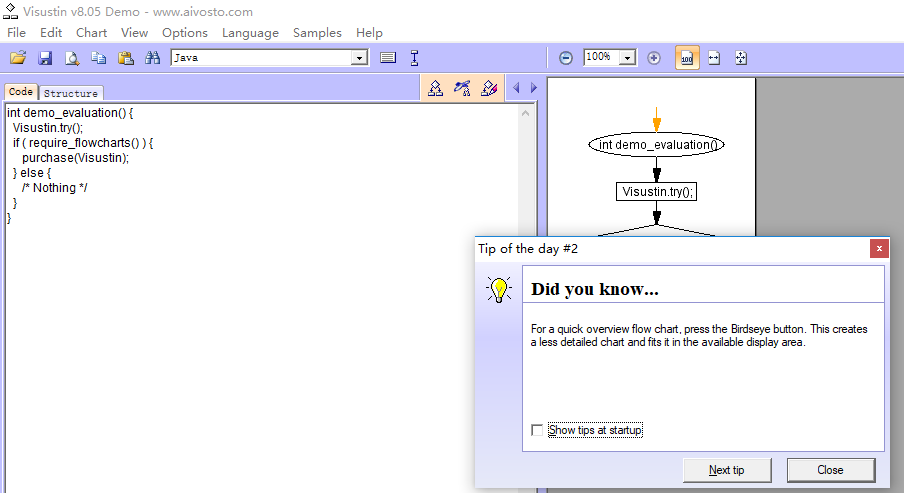
Task: Open the Java language dropdown
Action: tap(359, 58)
